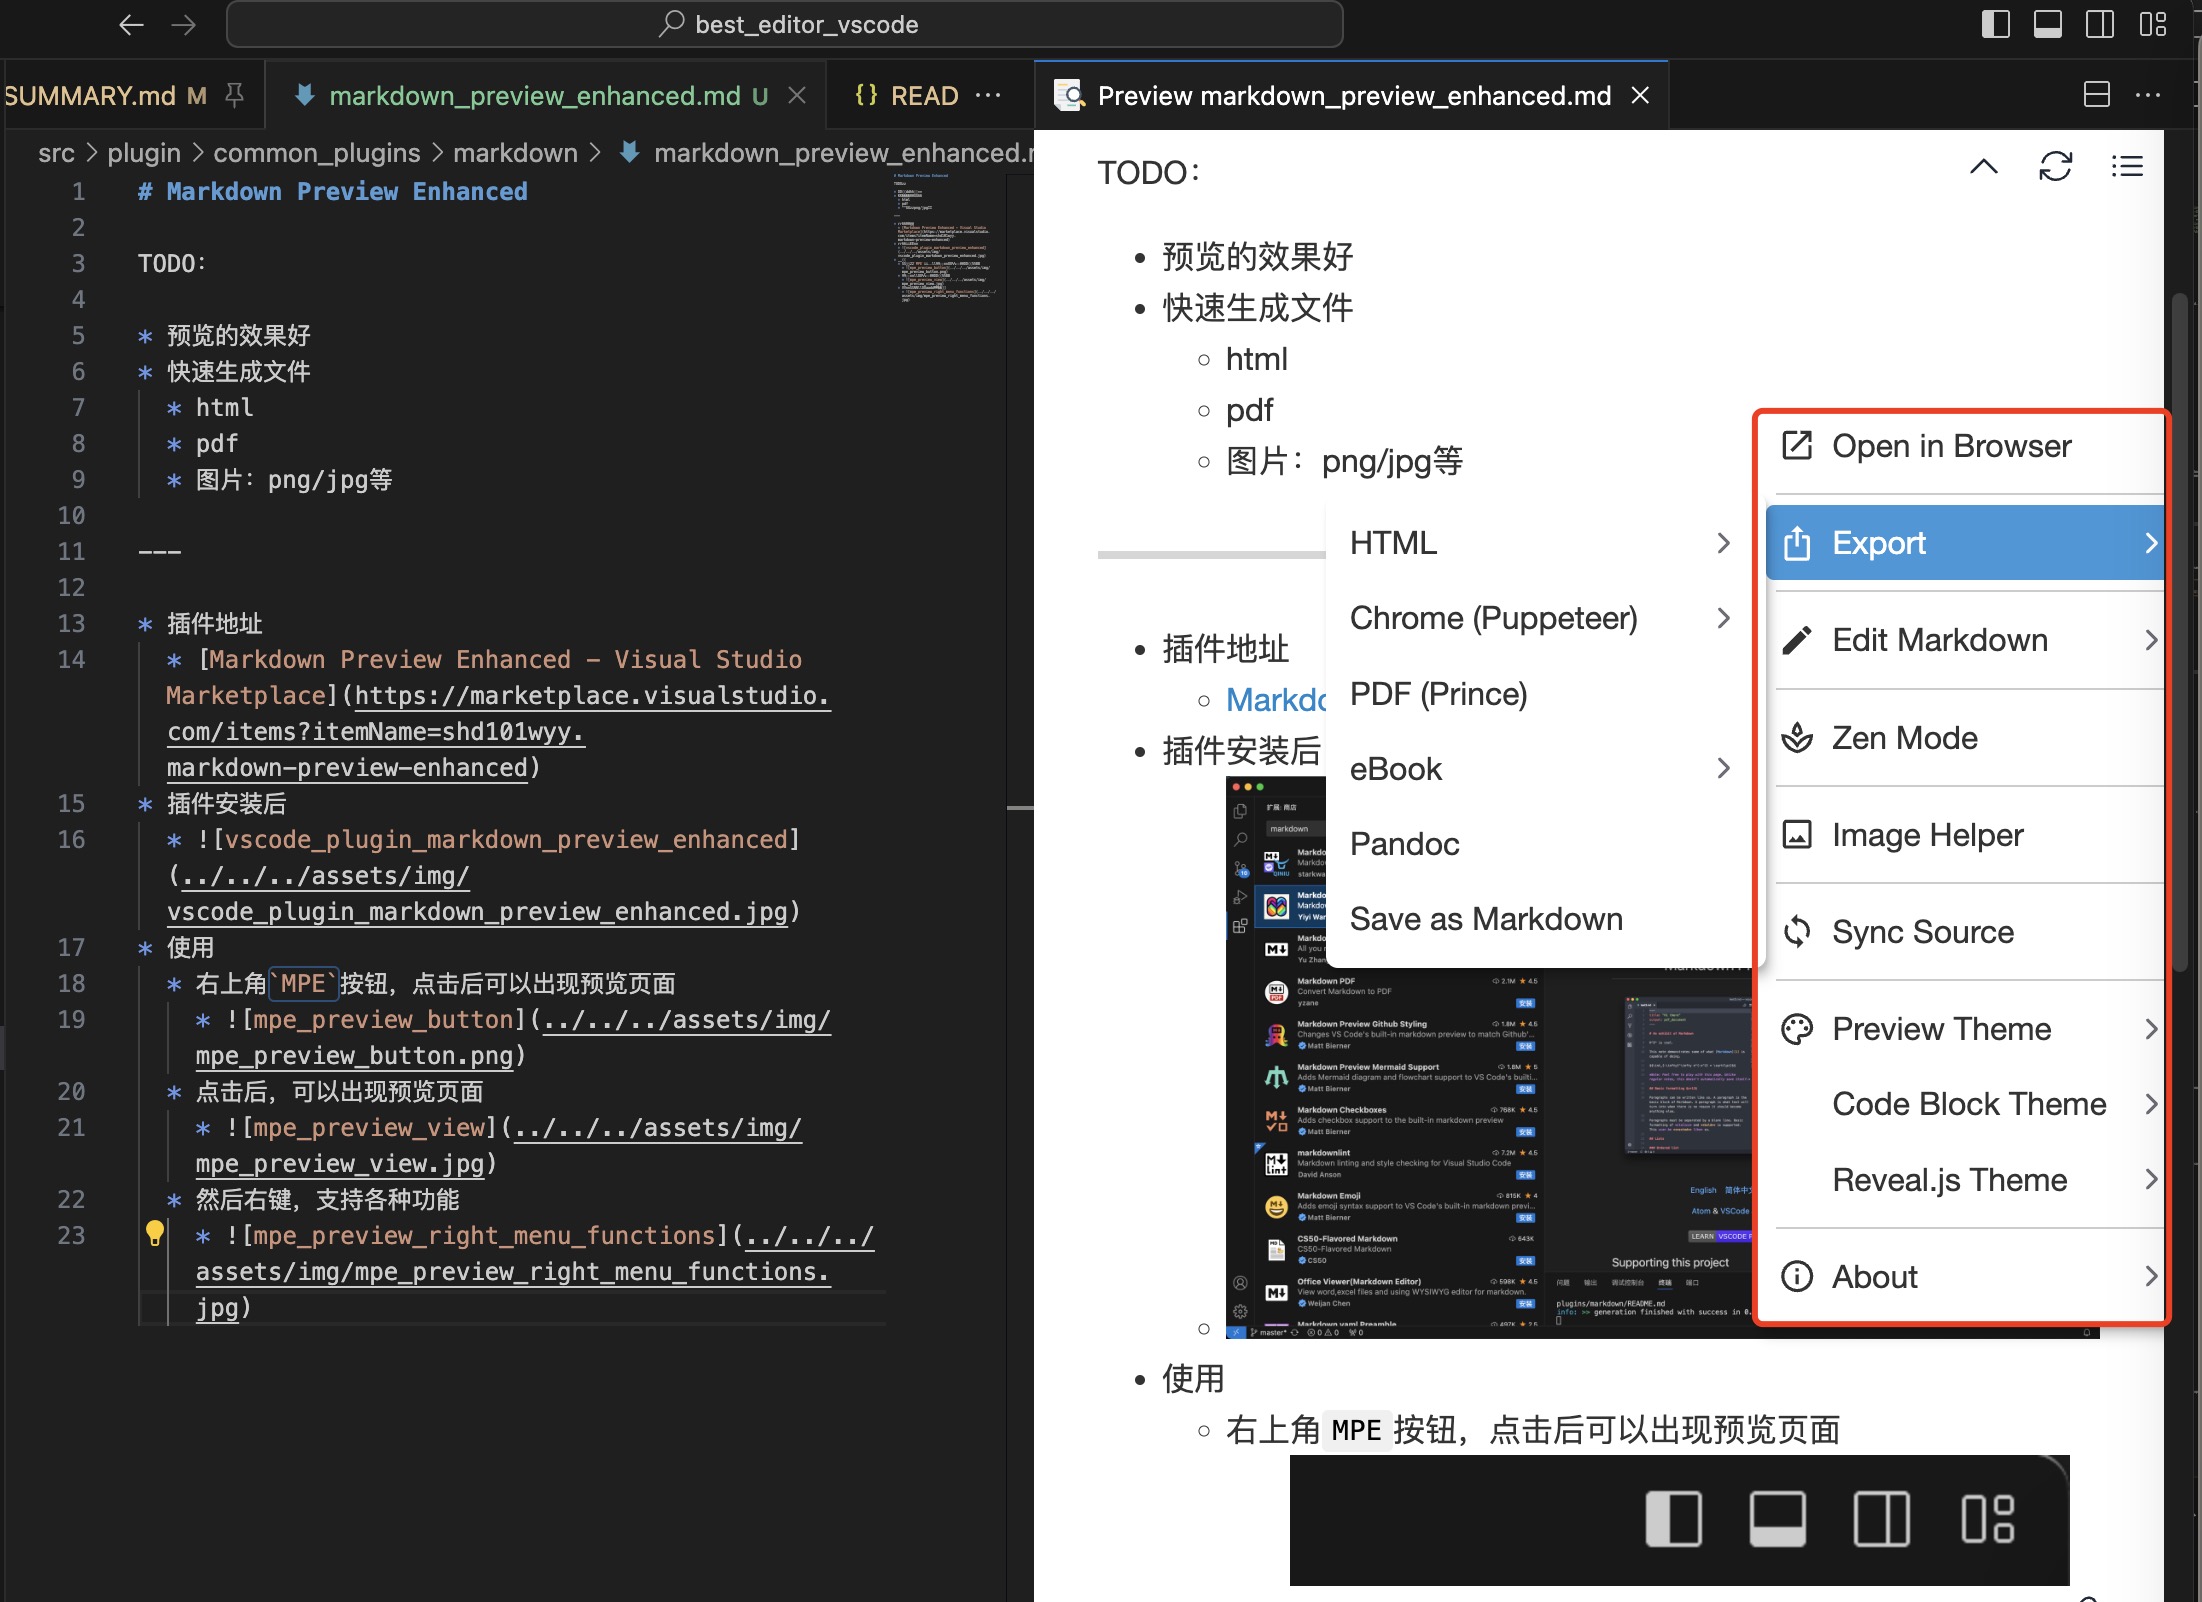
Task: Expand the Export submenu arrow
Action: [2151, 543]
